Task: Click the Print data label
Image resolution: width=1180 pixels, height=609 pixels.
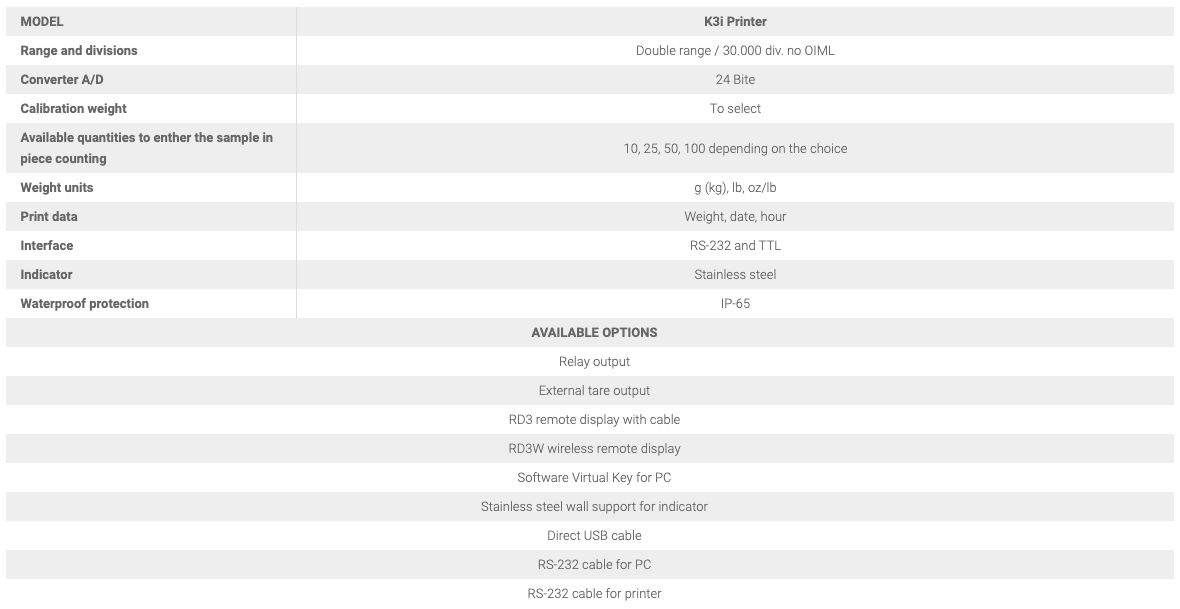Action: 49,216
